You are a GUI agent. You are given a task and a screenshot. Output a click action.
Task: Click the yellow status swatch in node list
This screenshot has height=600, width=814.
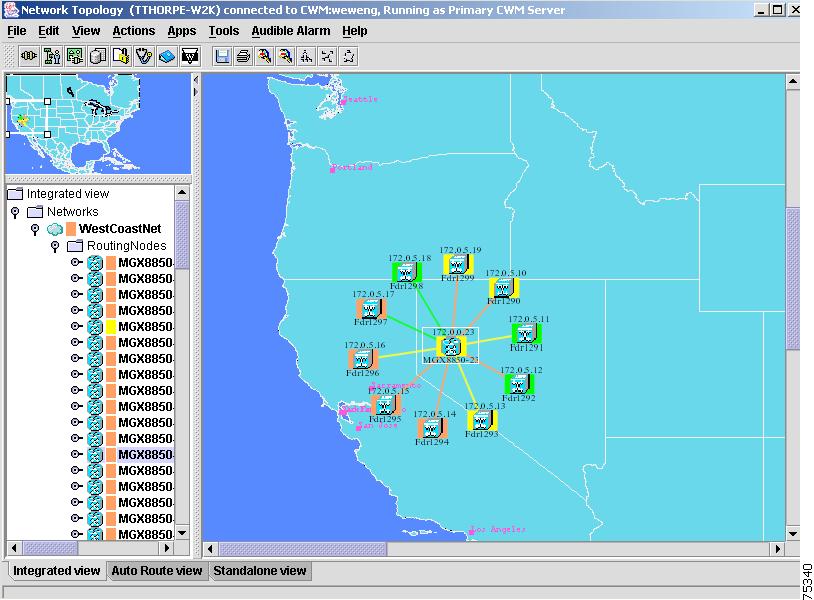point(111,326)
